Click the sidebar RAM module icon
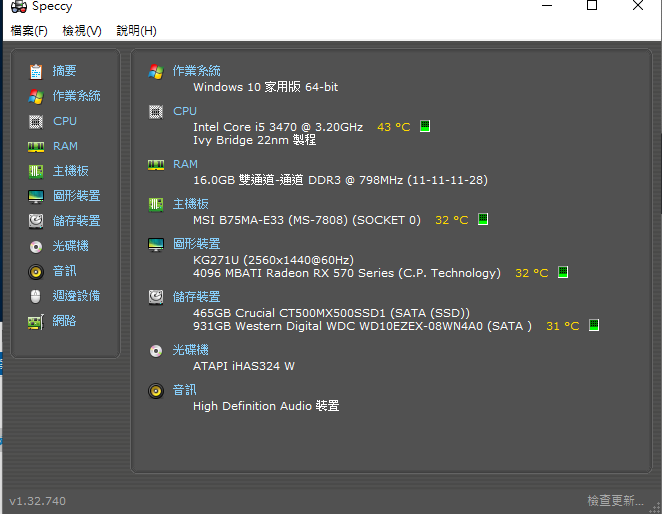Viewport: 662px width, 514px height. tap(36, 147)
